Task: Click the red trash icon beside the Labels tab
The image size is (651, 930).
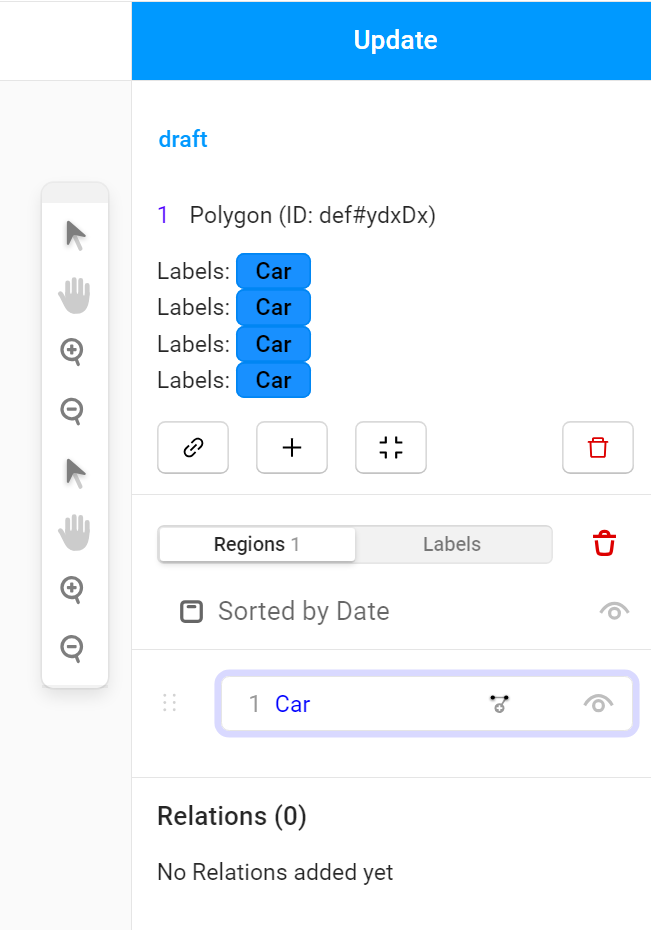Action: 604,543
